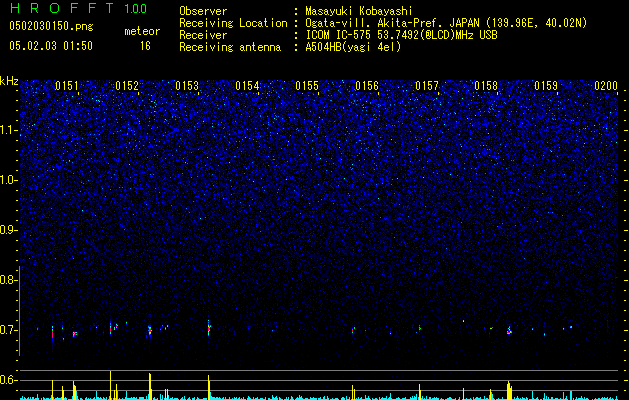
Task: Click the bright echo cluster after 0158
Action: tap(509, 331)
